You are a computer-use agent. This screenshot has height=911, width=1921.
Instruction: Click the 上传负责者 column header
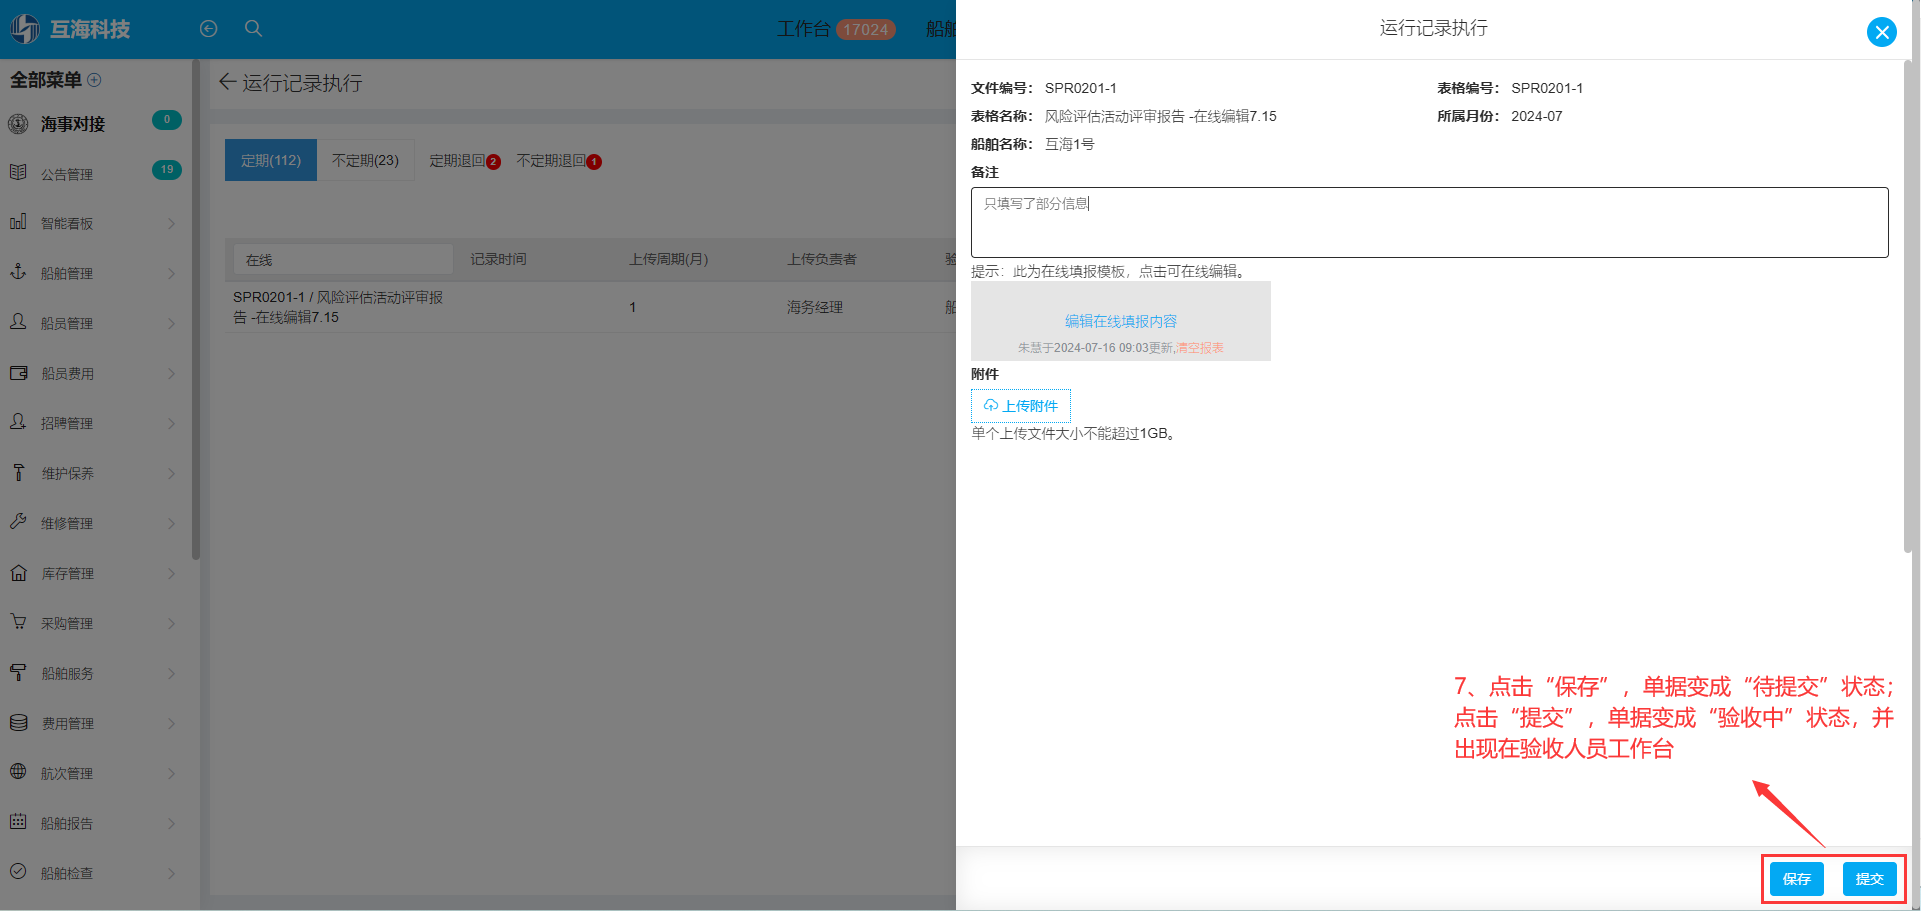(821, 259)
